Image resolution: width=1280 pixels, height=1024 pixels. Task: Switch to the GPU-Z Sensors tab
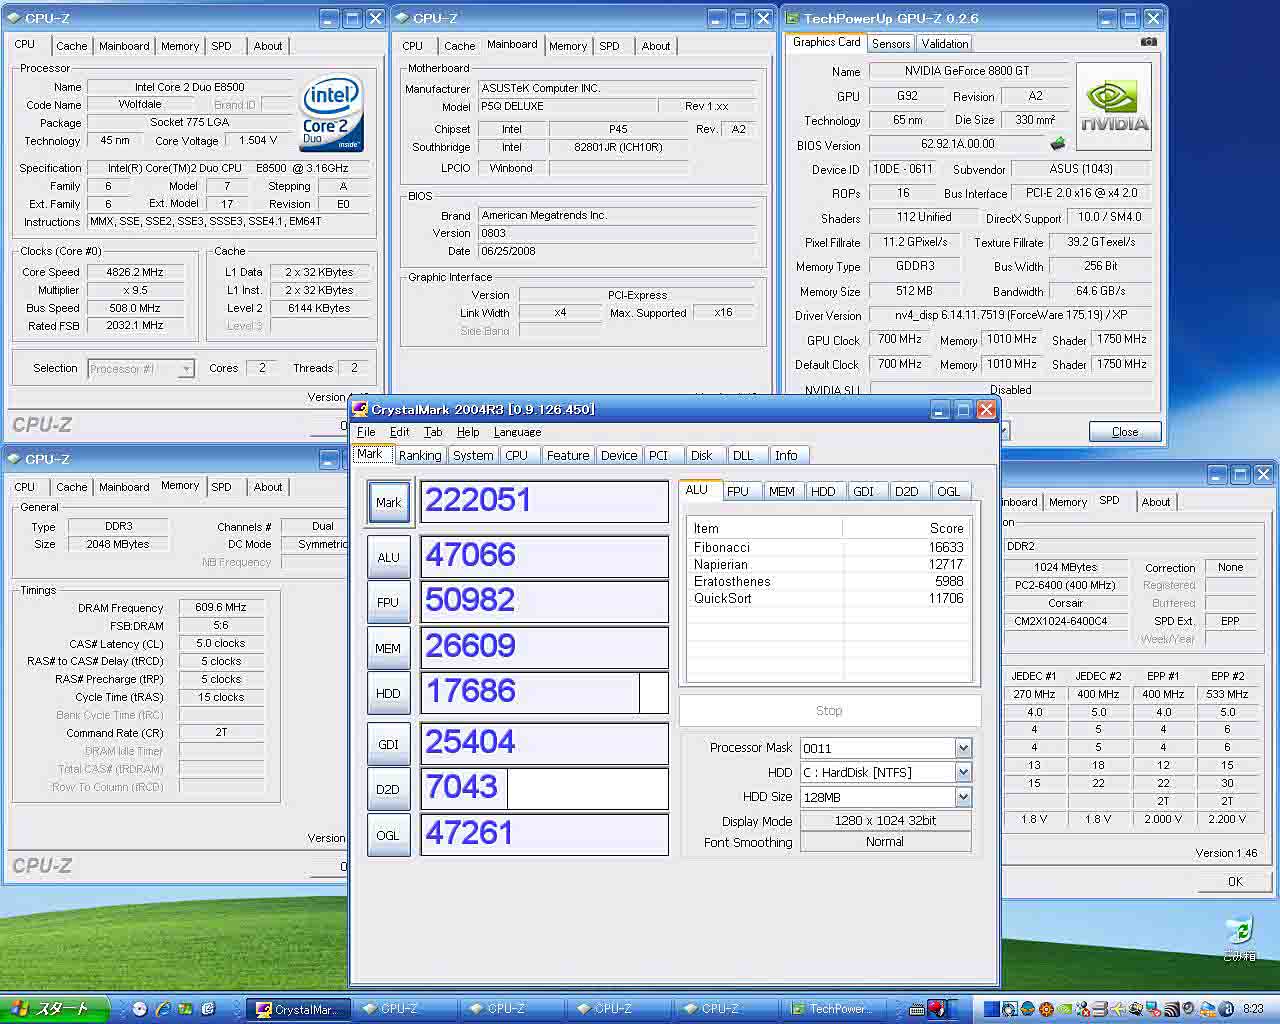(890, 43)
